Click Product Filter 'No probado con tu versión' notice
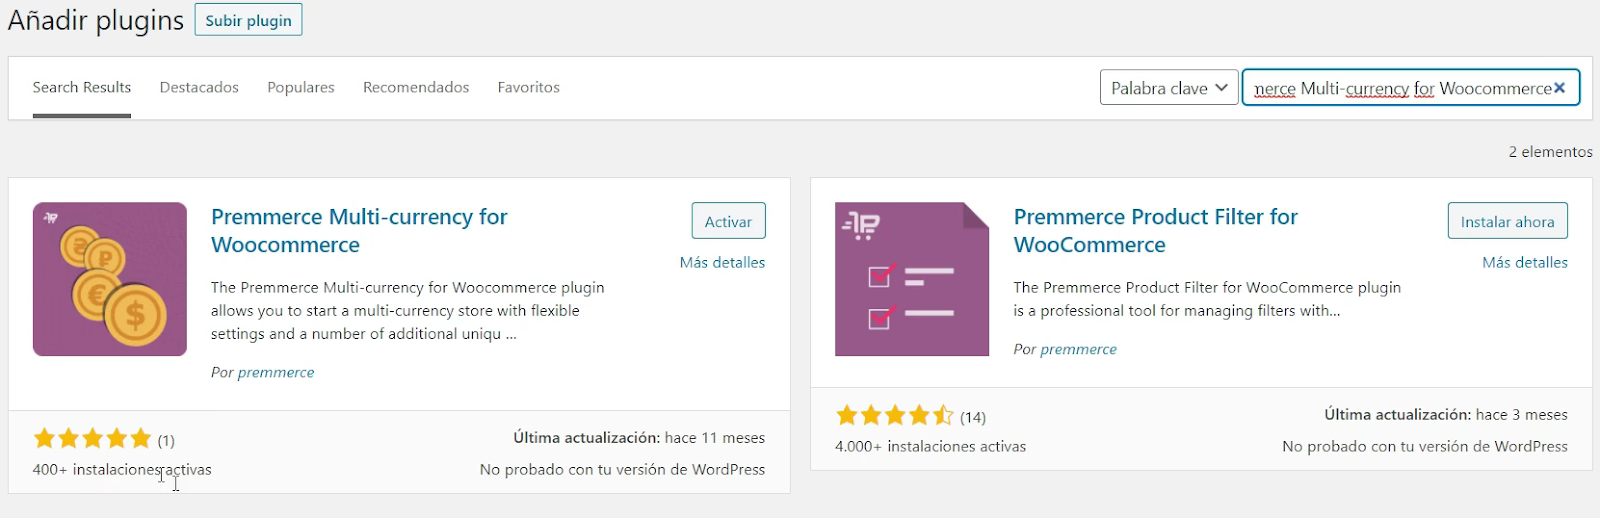Image resolution: width=1600 pixels, height=518 pixels. [1425, 446]
